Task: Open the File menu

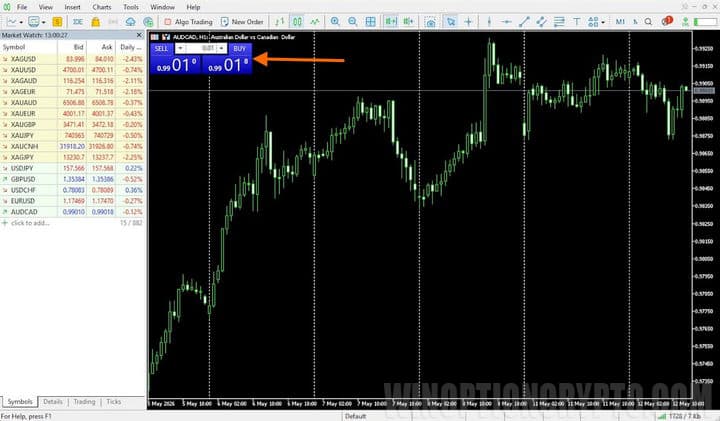Action: pyautogui.click(x=22, y=7)
